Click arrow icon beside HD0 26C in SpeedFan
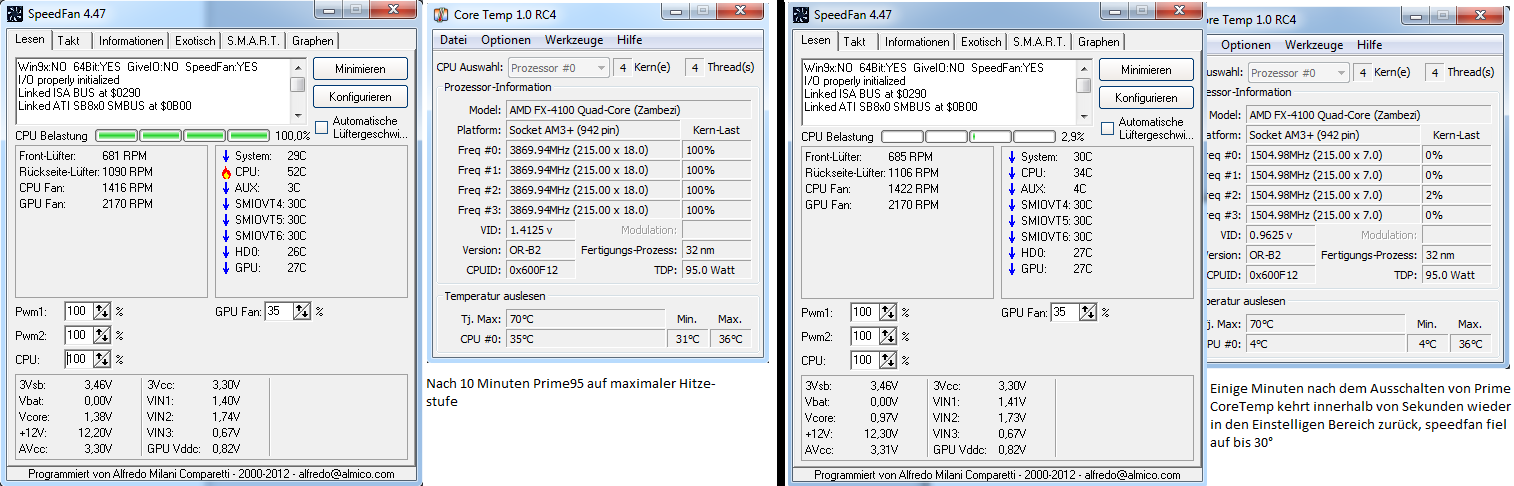Viewport: 1514px width, 486px height. click(x=226, y=252)
